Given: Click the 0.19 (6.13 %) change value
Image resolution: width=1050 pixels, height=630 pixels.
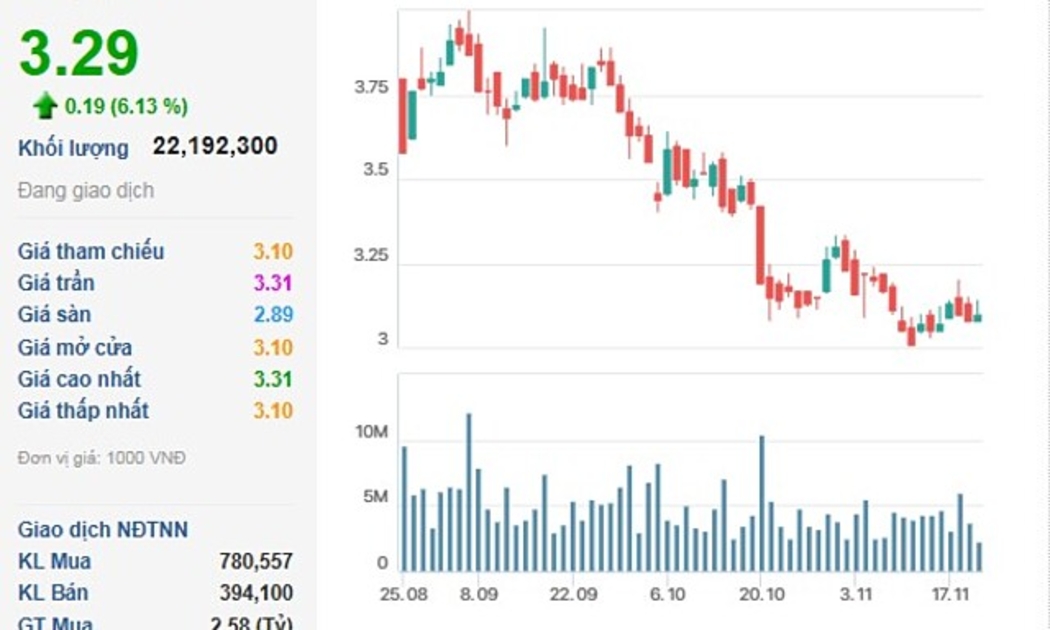Looking at the screenshot, I should [126, 106].
